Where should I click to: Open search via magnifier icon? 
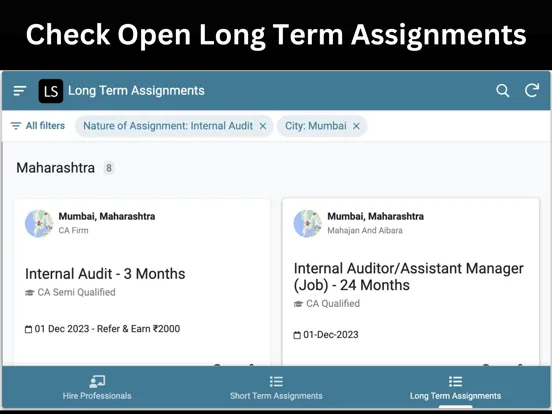tap(502, 90)
